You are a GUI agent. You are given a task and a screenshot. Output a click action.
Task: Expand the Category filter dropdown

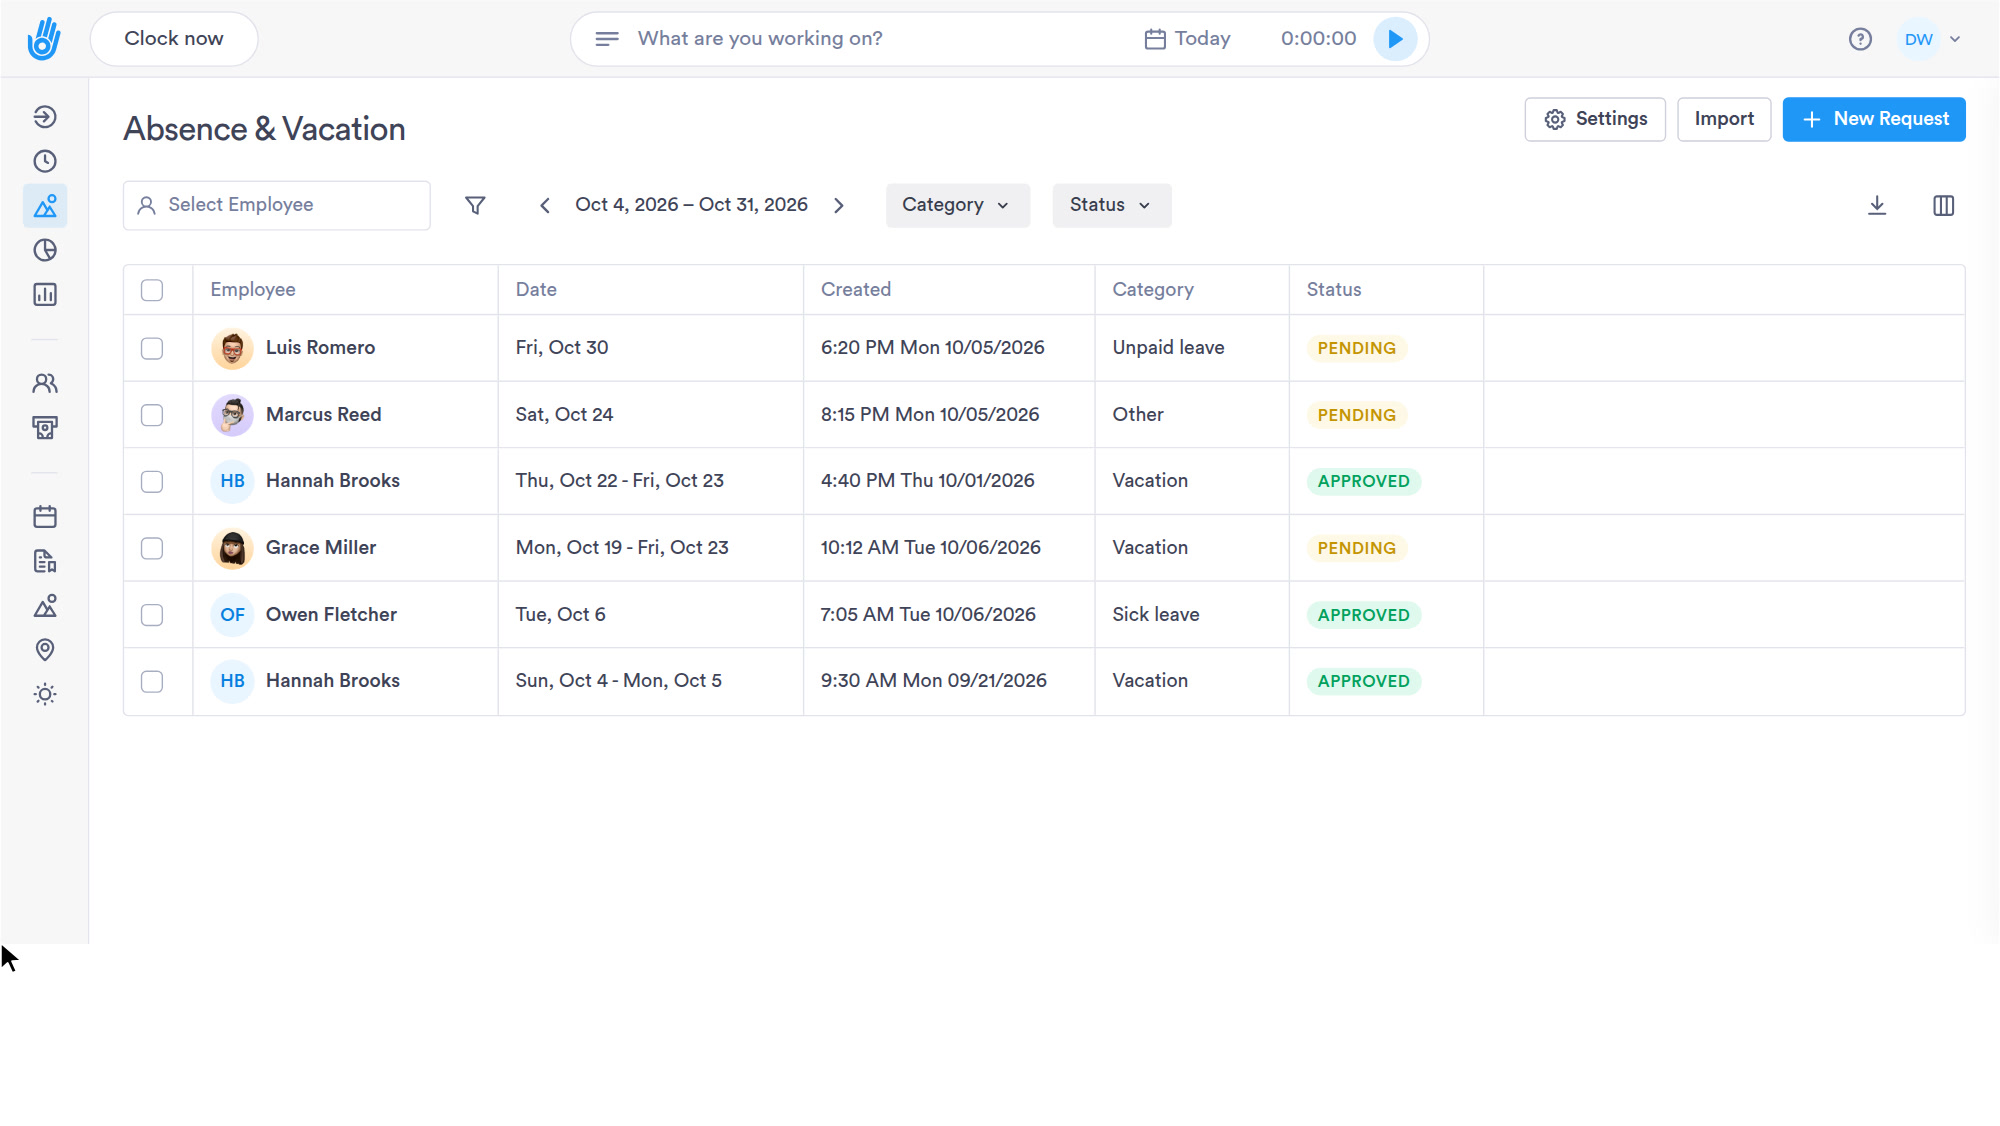[957, 205]
